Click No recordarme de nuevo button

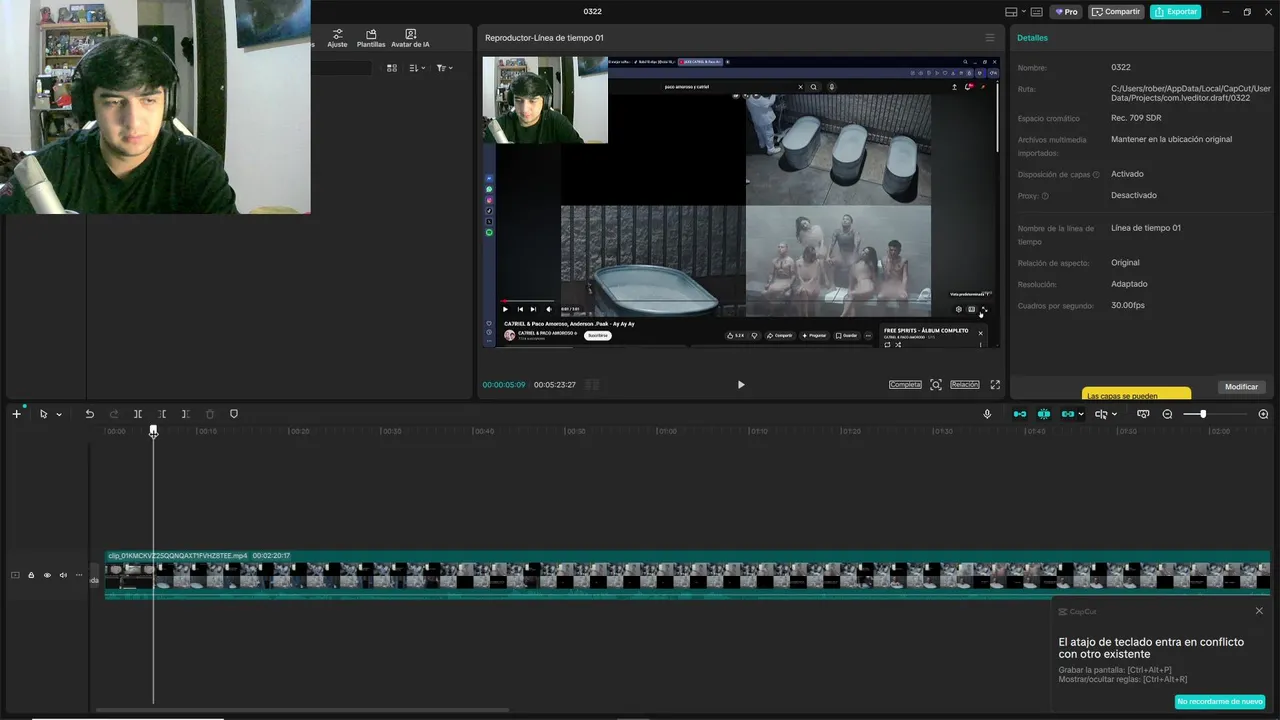tap(1220, 702)
